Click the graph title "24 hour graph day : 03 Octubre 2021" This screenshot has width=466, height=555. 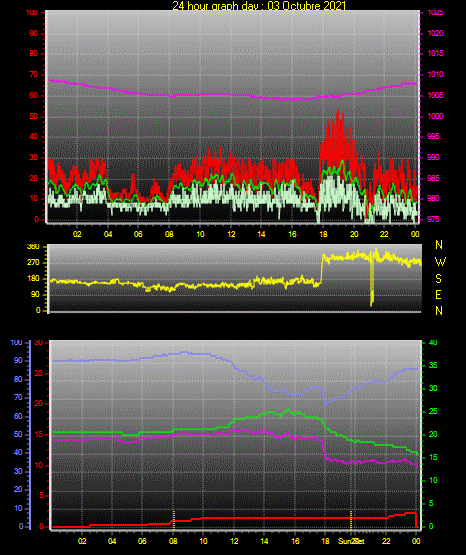(x=259, y=5)
